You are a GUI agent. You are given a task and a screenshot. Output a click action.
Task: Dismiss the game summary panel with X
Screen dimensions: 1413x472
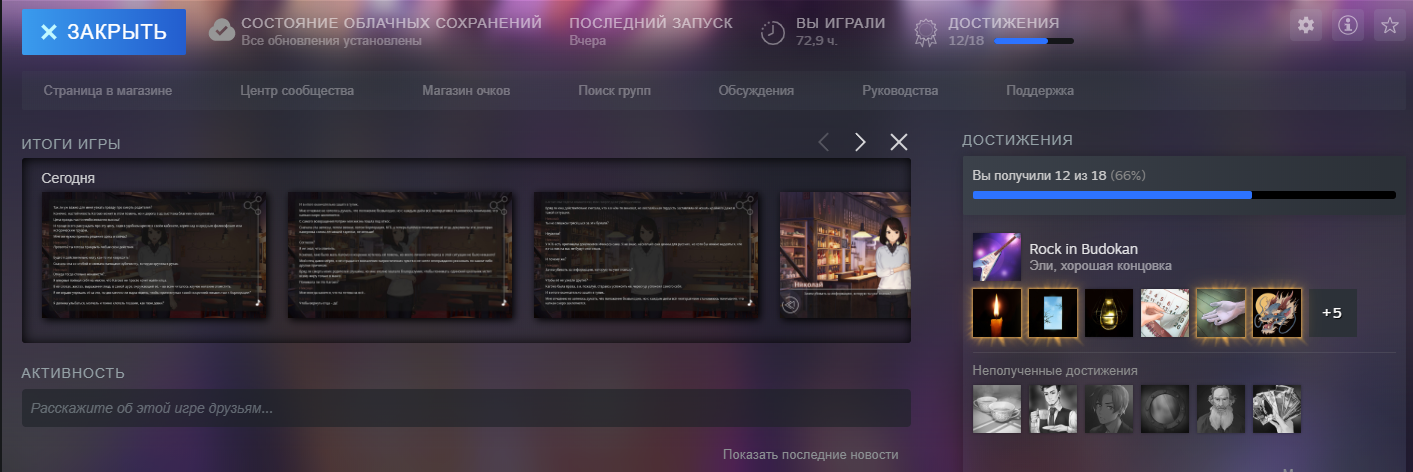pyautogui.click(x=898, y=142)
